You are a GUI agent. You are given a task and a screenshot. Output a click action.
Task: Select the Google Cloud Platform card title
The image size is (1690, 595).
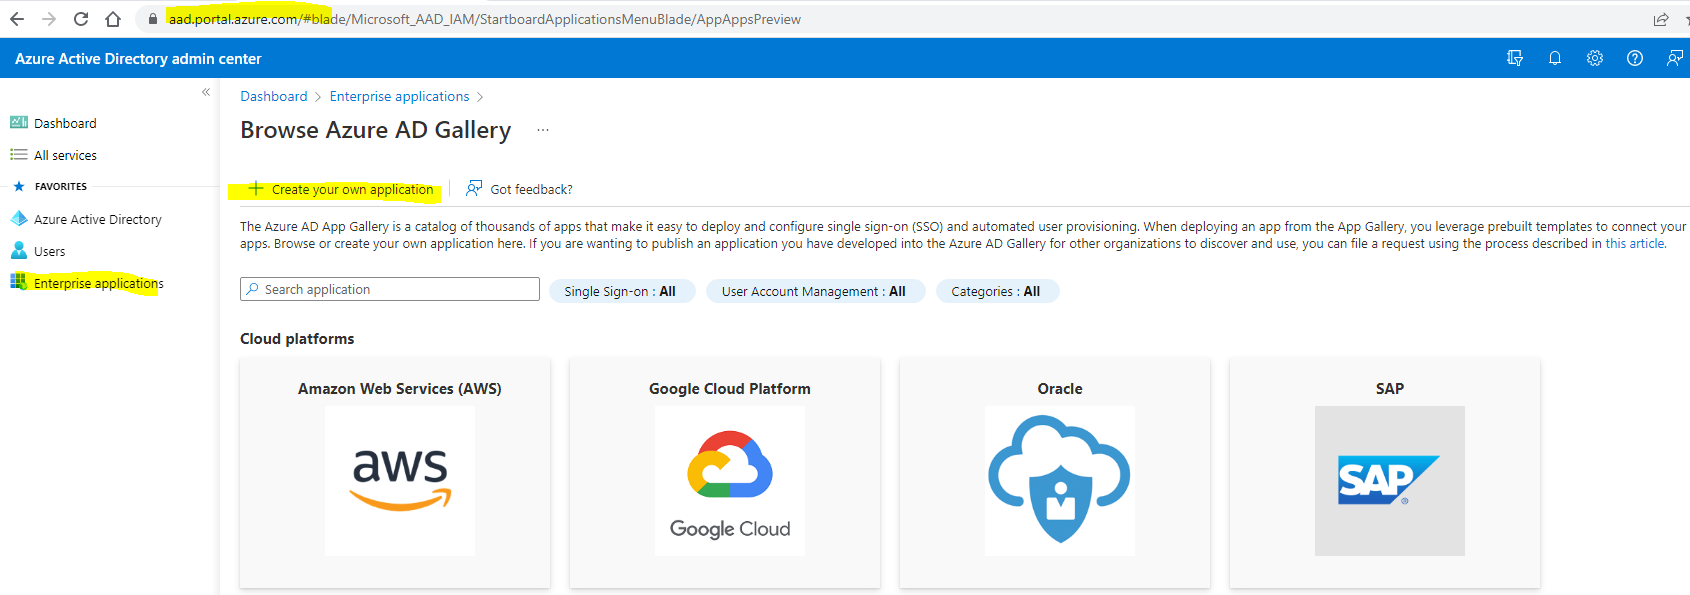[x=730, y=389]
